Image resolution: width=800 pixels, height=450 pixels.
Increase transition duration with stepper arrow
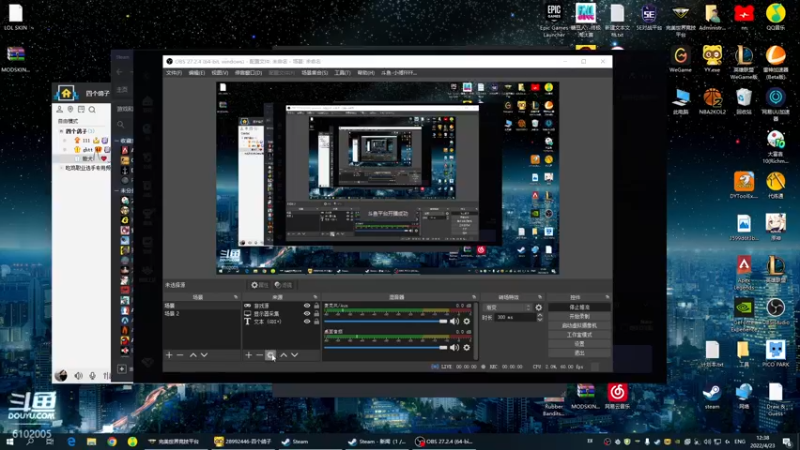540,315
